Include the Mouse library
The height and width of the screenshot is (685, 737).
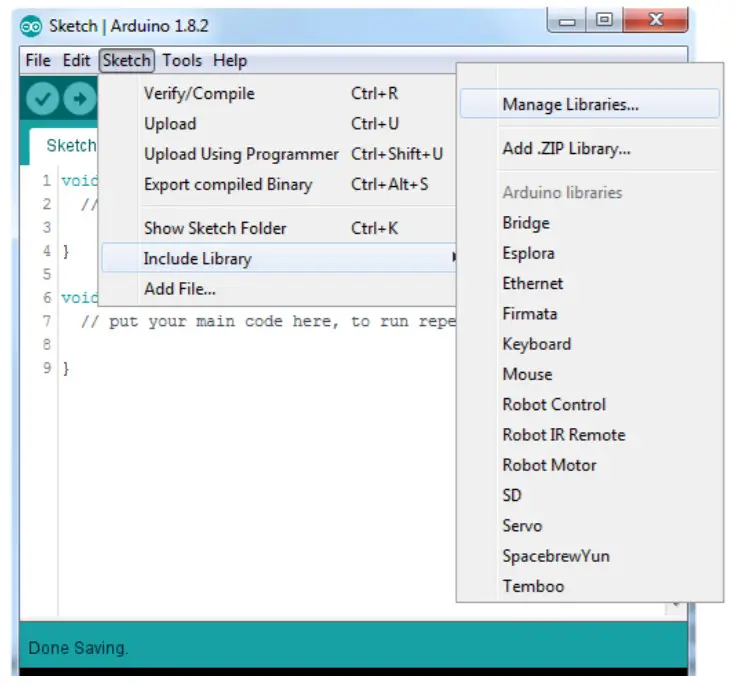(x=589, y=374)
